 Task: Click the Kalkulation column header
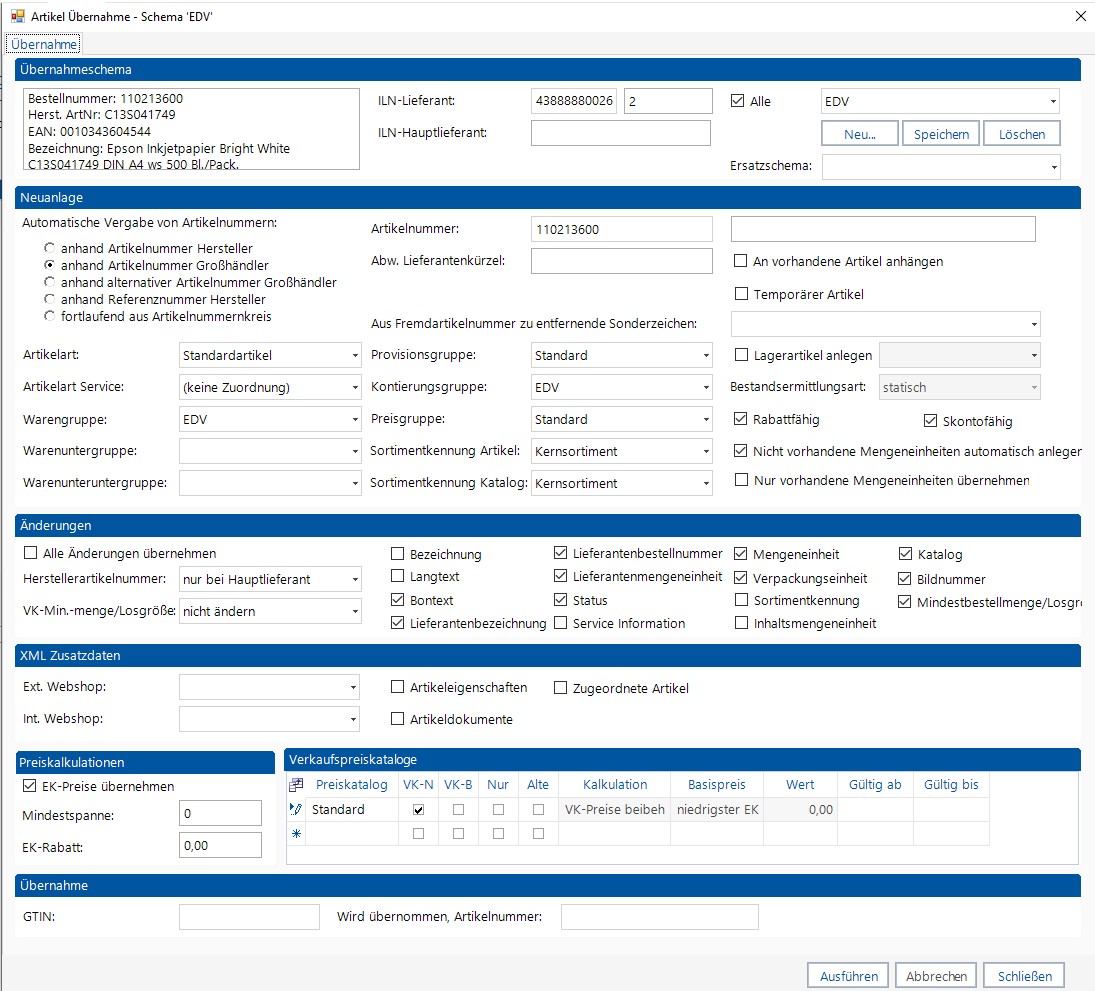(x=615, y=784)
